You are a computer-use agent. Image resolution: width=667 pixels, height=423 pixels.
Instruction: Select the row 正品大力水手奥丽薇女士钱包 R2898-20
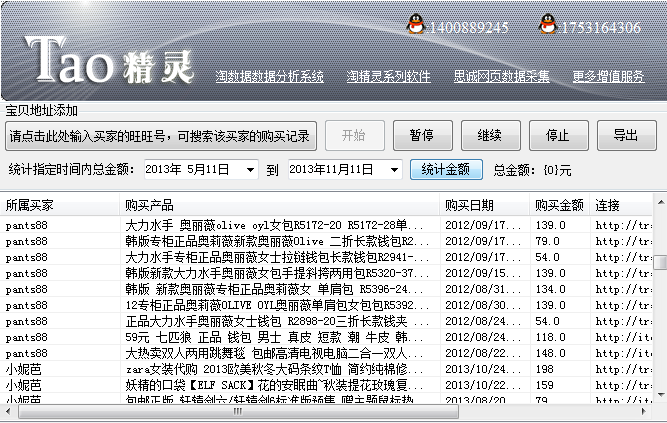point(326,321)
